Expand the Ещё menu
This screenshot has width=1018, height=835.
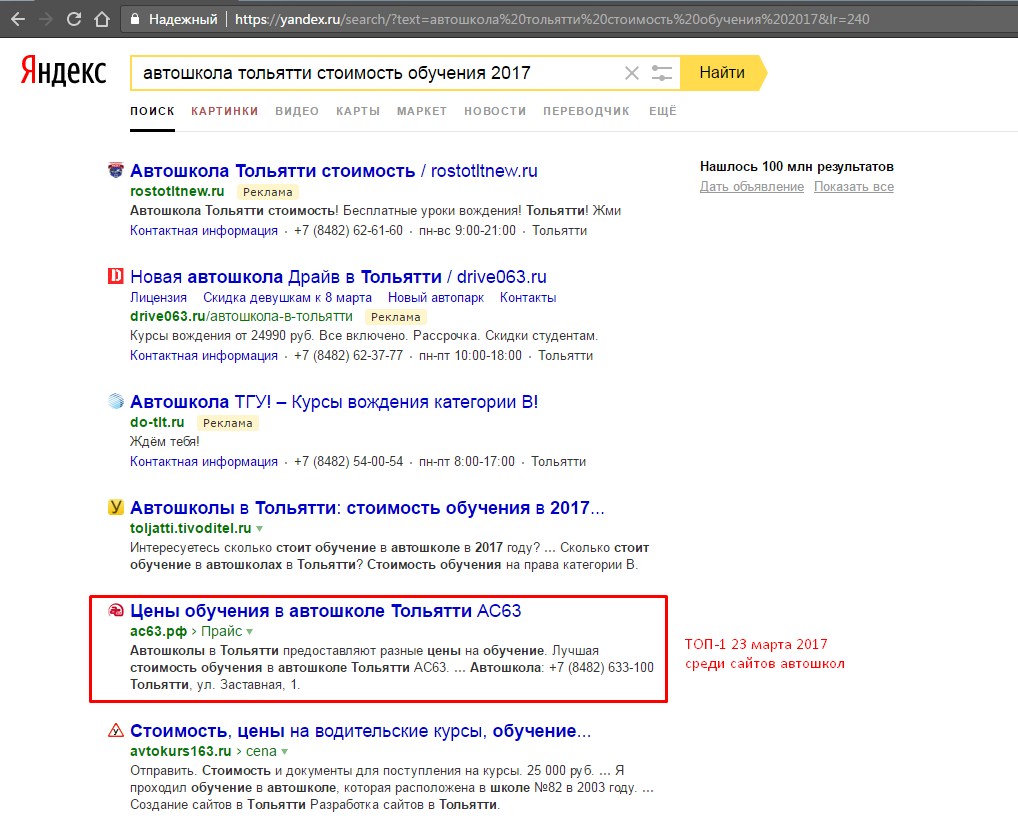pos(662,111)
